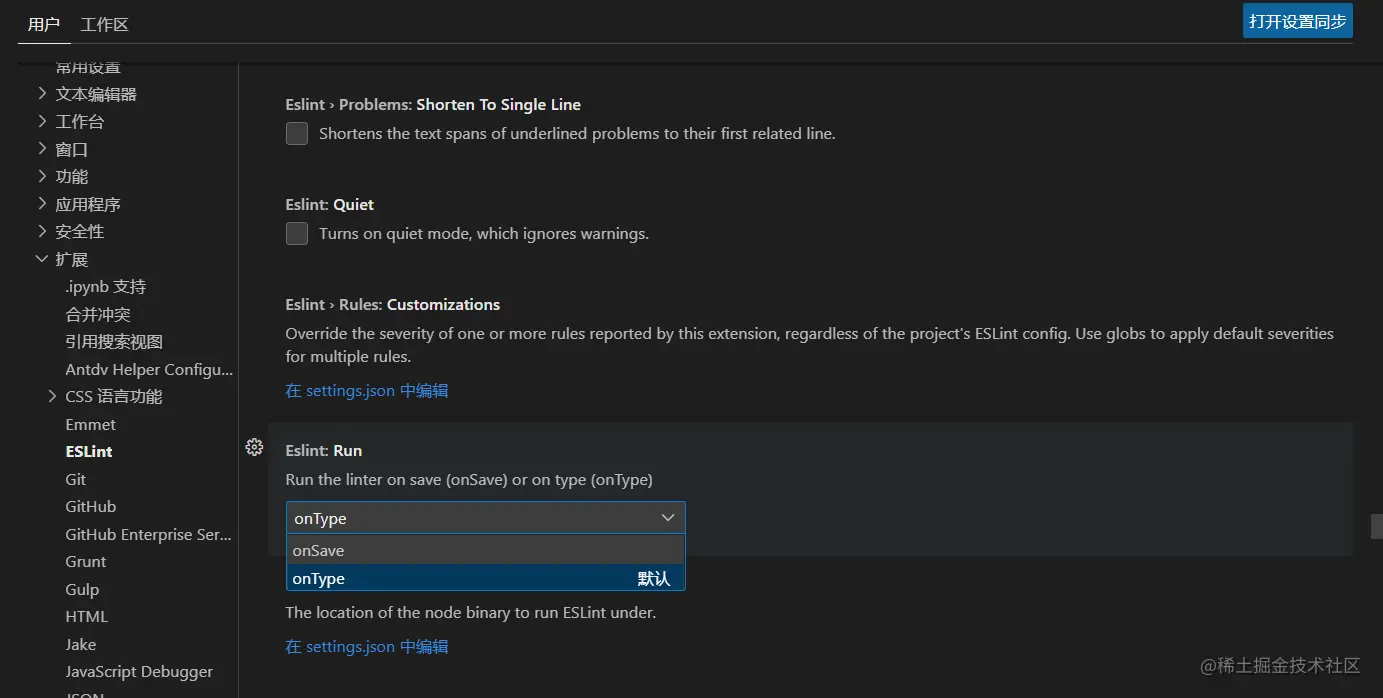Expand the CSS 语言功能 tree node
1383x698 pixels.
pos(53,397)
